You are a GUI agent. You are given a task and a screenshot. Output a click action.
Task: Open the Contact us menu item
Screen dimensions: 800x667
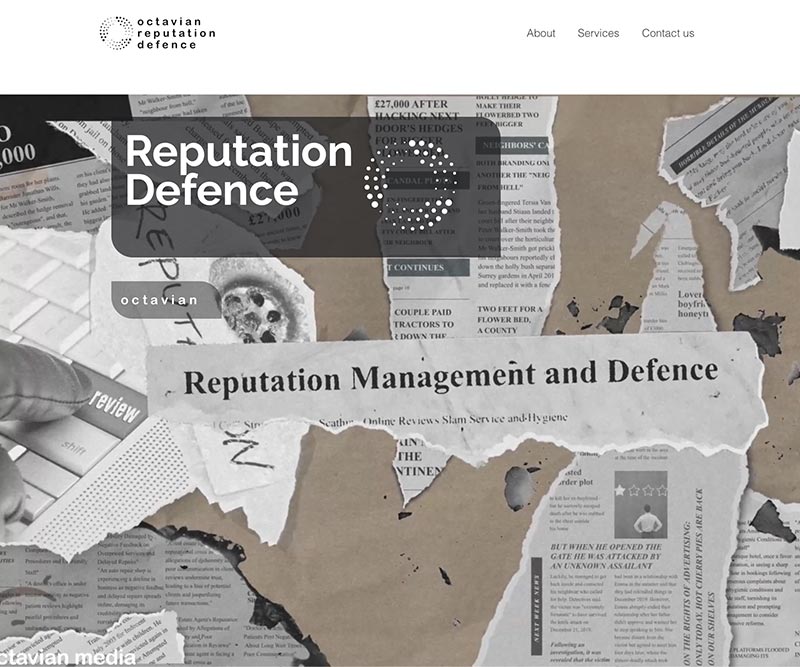[x=667, y=33]
